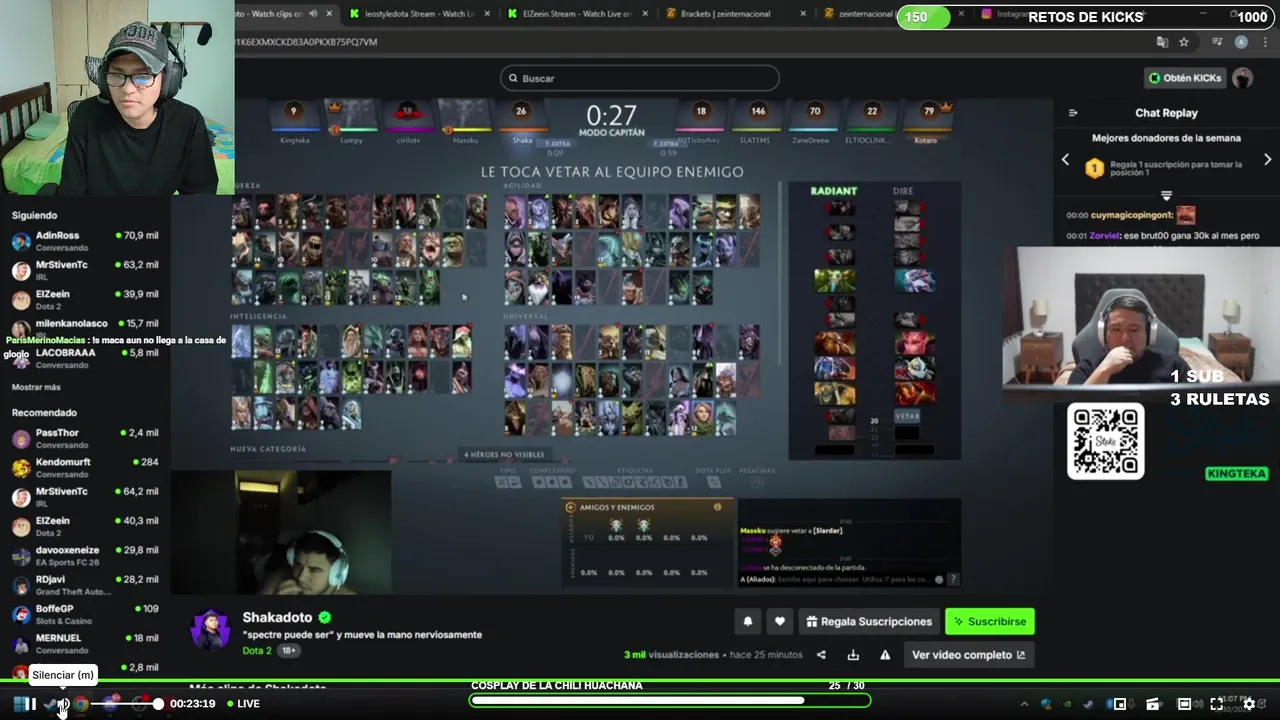The width and height of the screenshot is (1280, 720).
Task: Click the Zorviel chat username
Action: tap(1107, 236)
